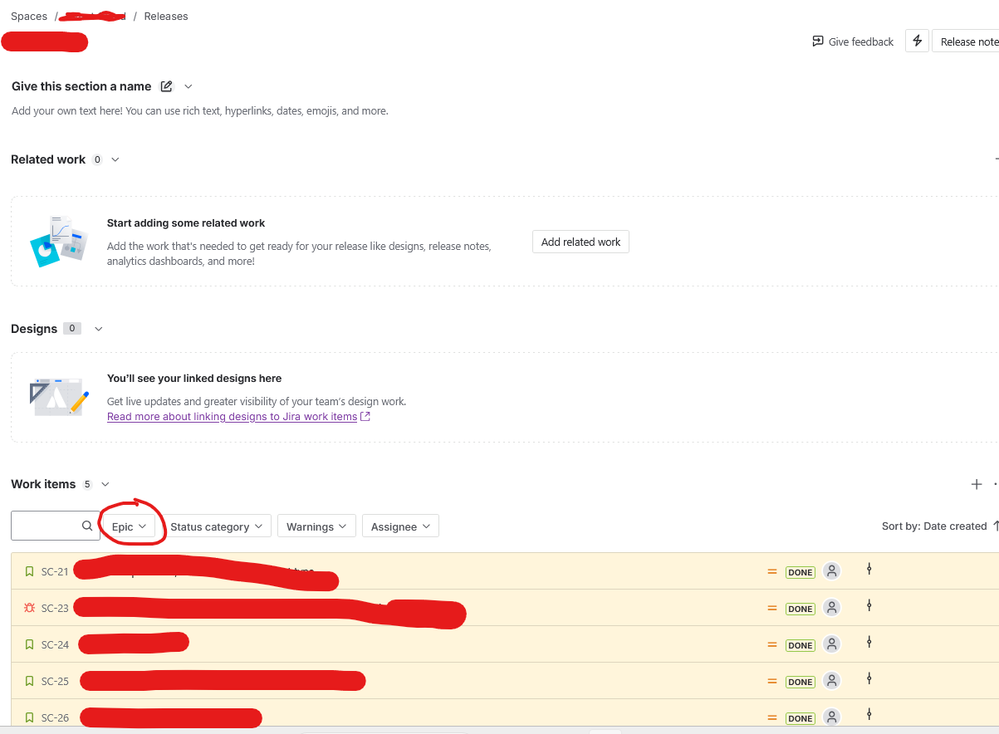Open link about linking designs to Jira
The image size is (999, 734).
click(x=238, y=416)
